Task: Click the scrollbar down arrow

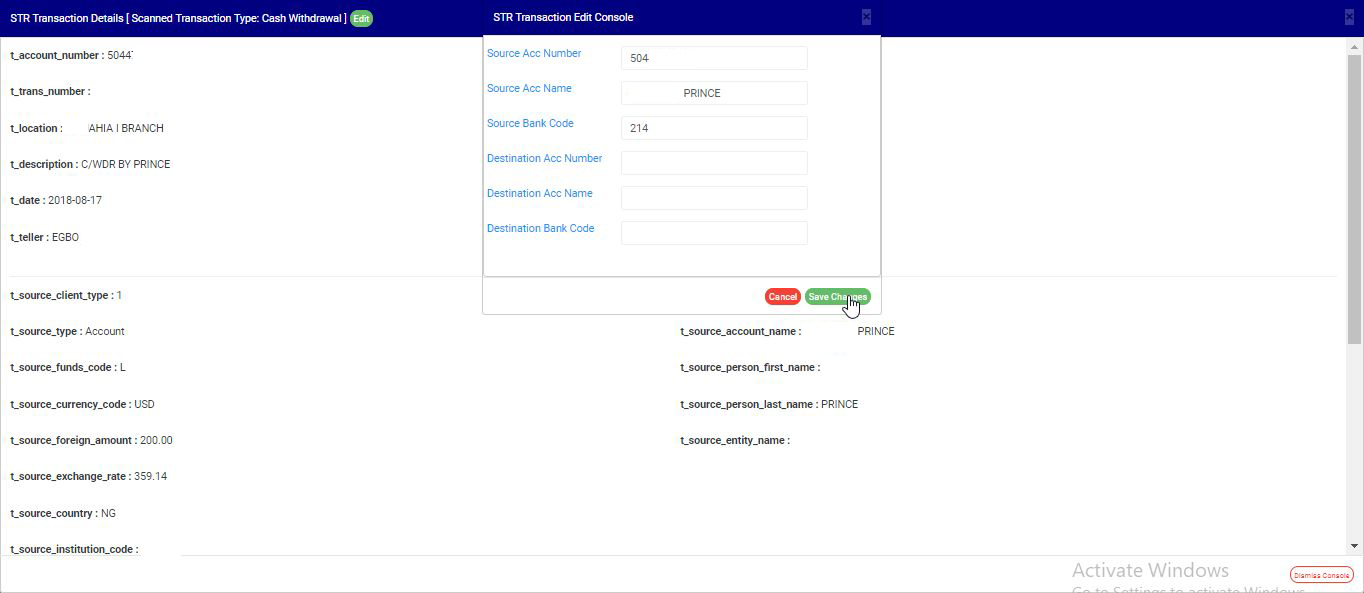Action: click(x=1355, y=546)
